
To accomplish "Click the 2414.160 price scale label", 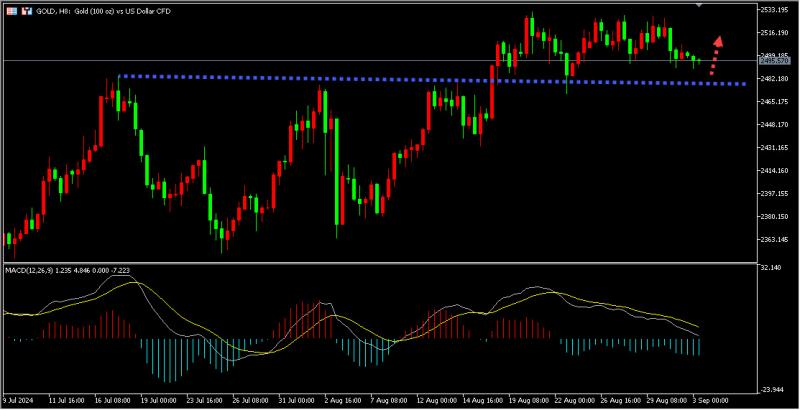I will tap(772, 170).
